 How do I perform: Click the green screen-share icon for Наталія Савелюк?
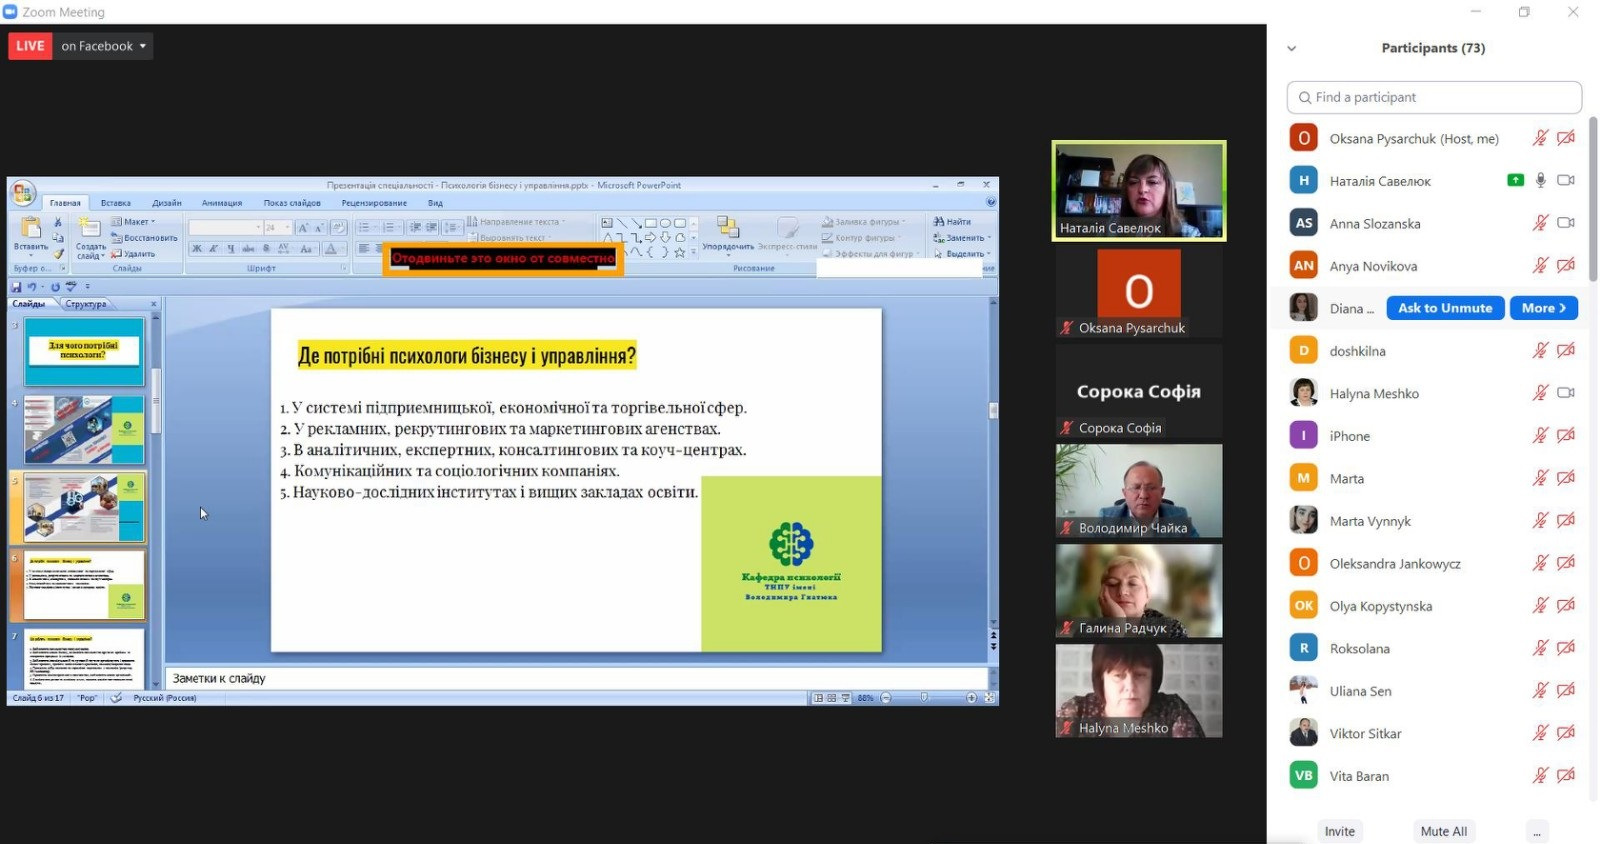[1515, 180]
